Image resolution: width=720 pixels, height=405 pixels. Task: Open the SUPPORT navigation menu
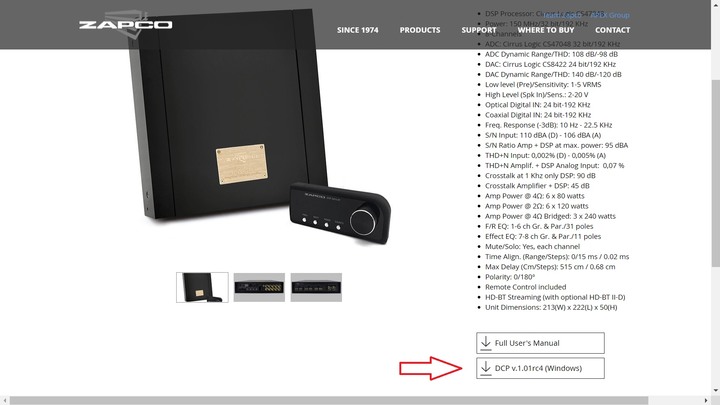click(x=479, y=30)
